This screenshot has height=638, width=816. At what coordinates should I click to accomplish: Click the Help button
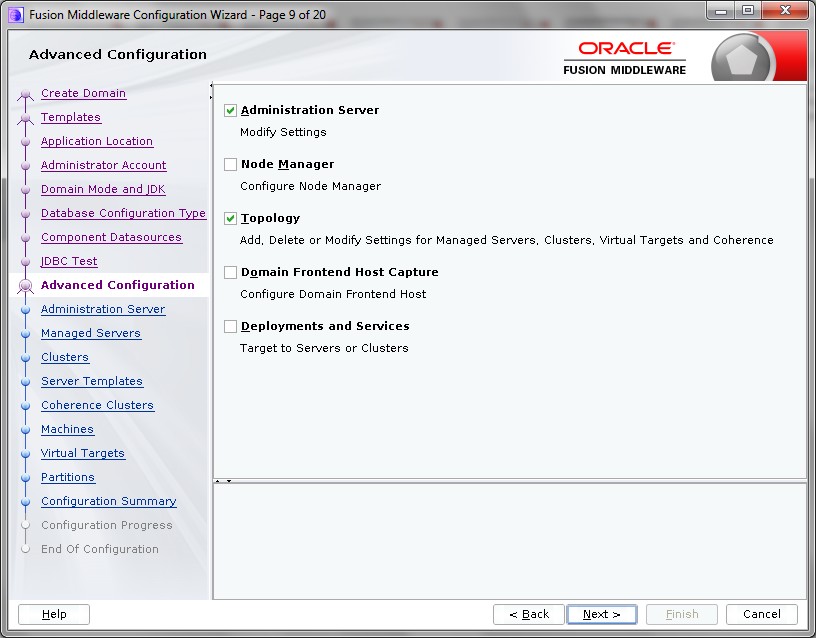tap(54, 614)
